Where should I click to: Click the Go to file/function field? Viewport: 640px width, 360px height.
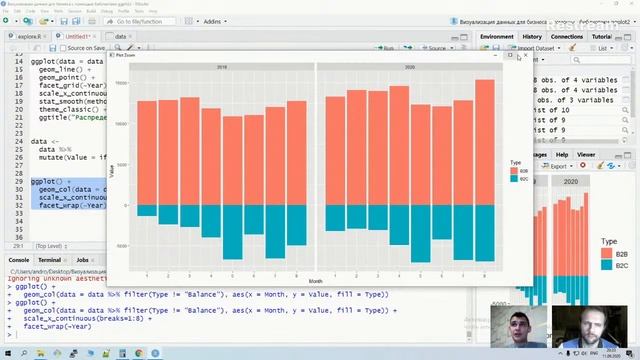click(140, 21)
